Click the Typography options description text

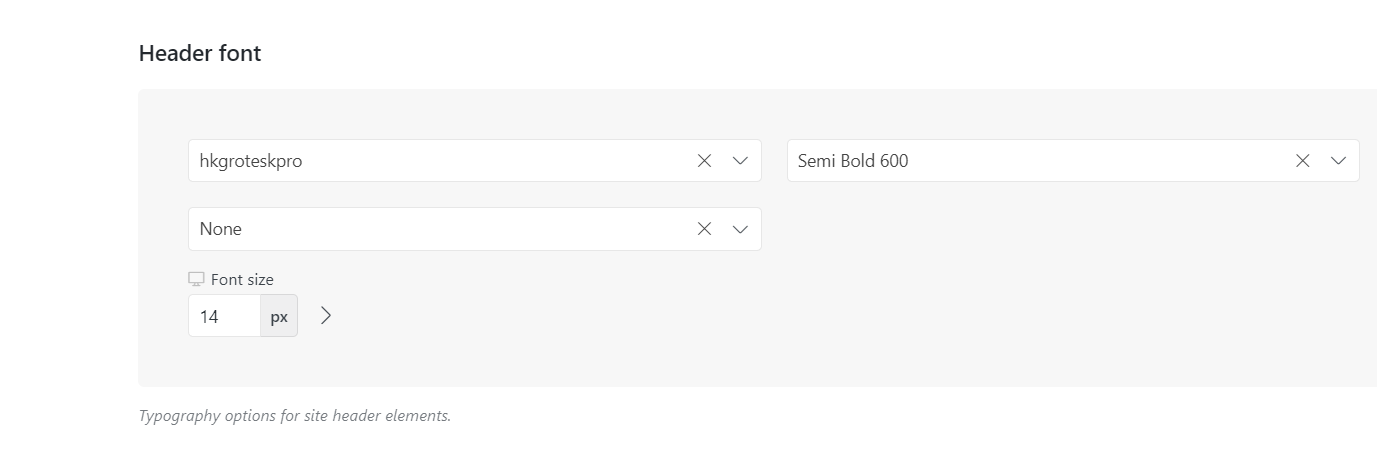295,415
